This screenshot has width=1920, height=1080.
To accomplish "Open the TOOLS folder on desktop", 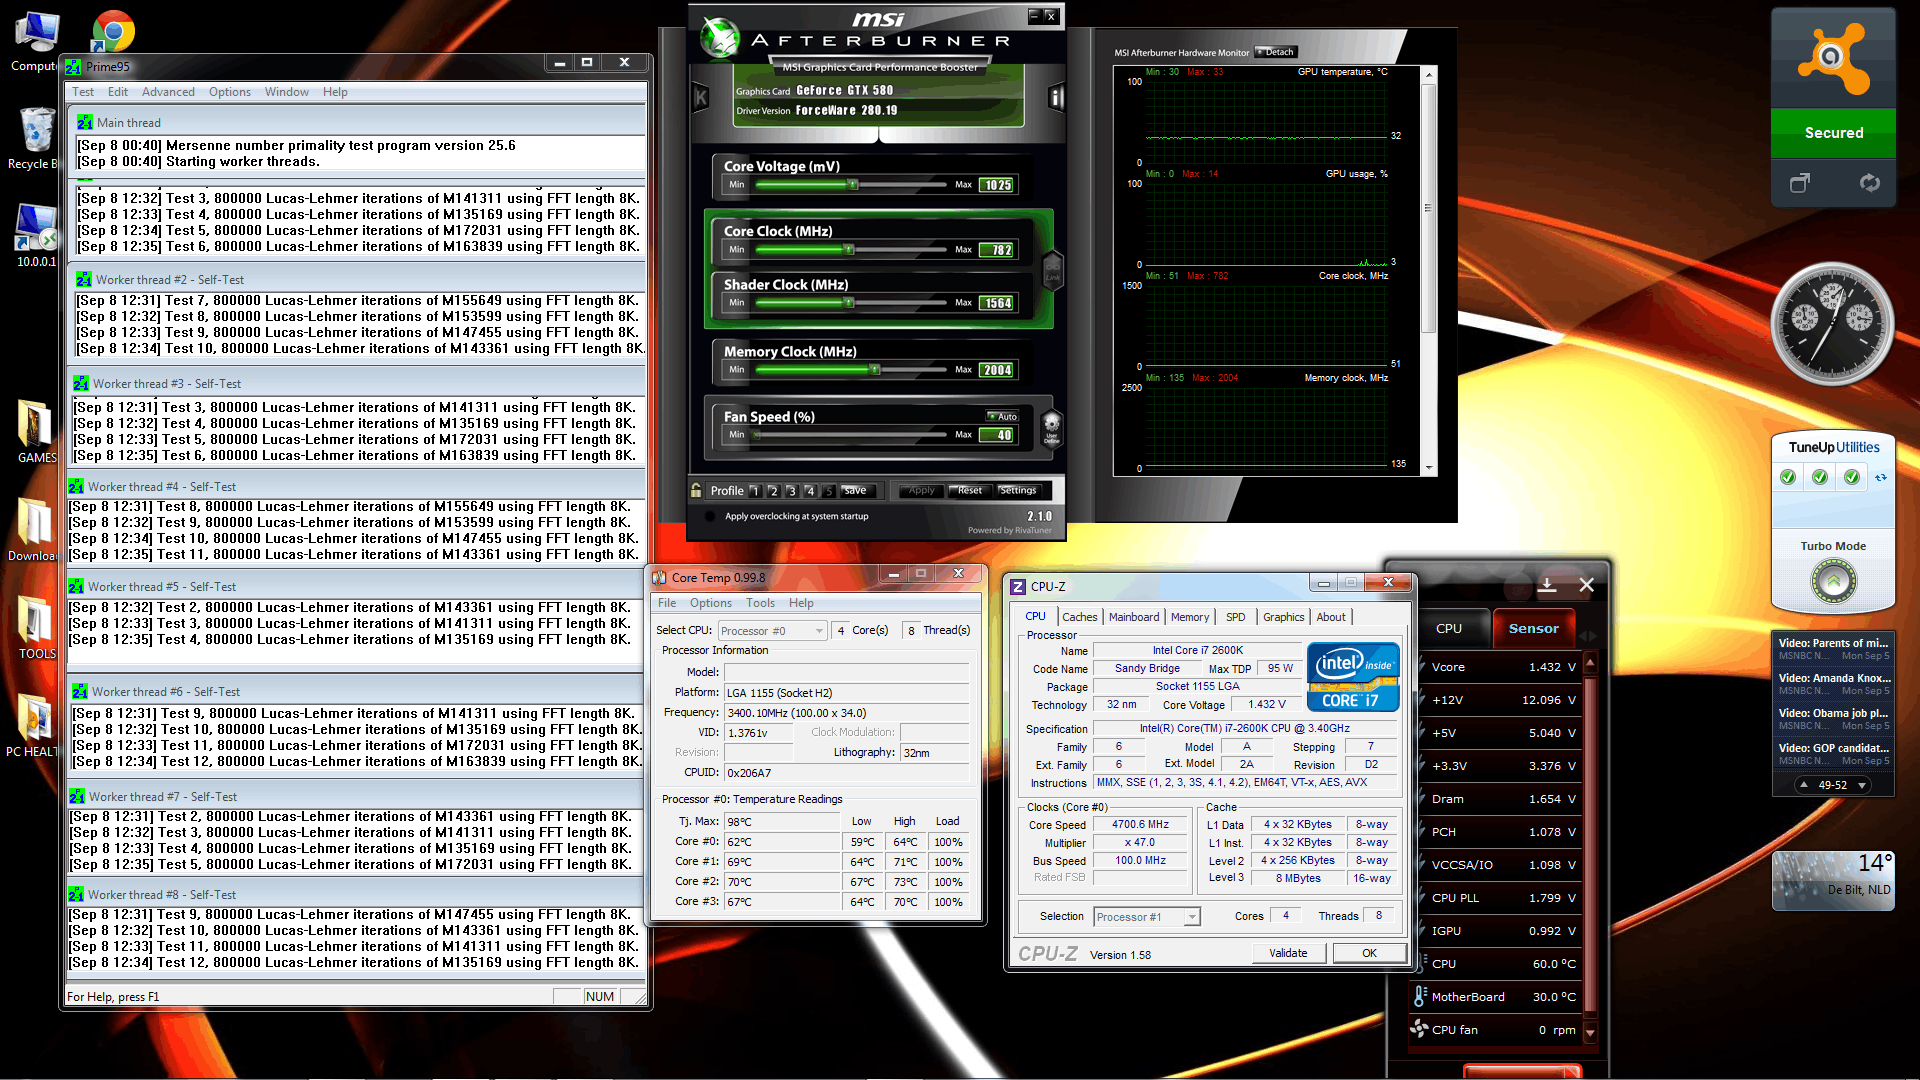I will pyautogui.click(x=36, y=627).
